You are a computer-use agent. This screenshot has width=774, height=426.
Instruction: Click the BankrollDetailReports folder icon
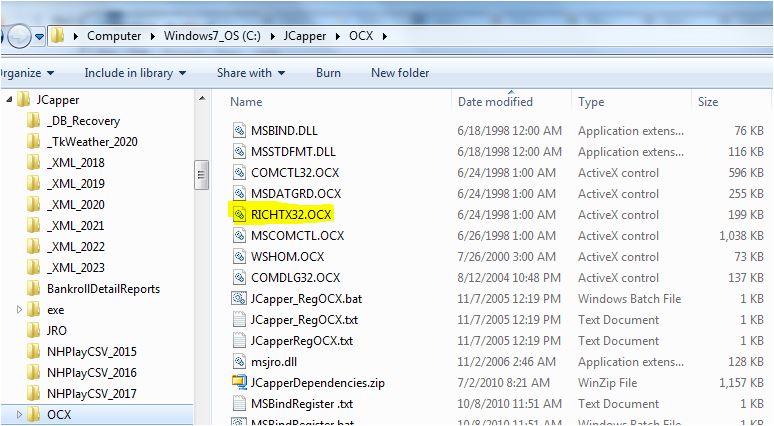35,289
